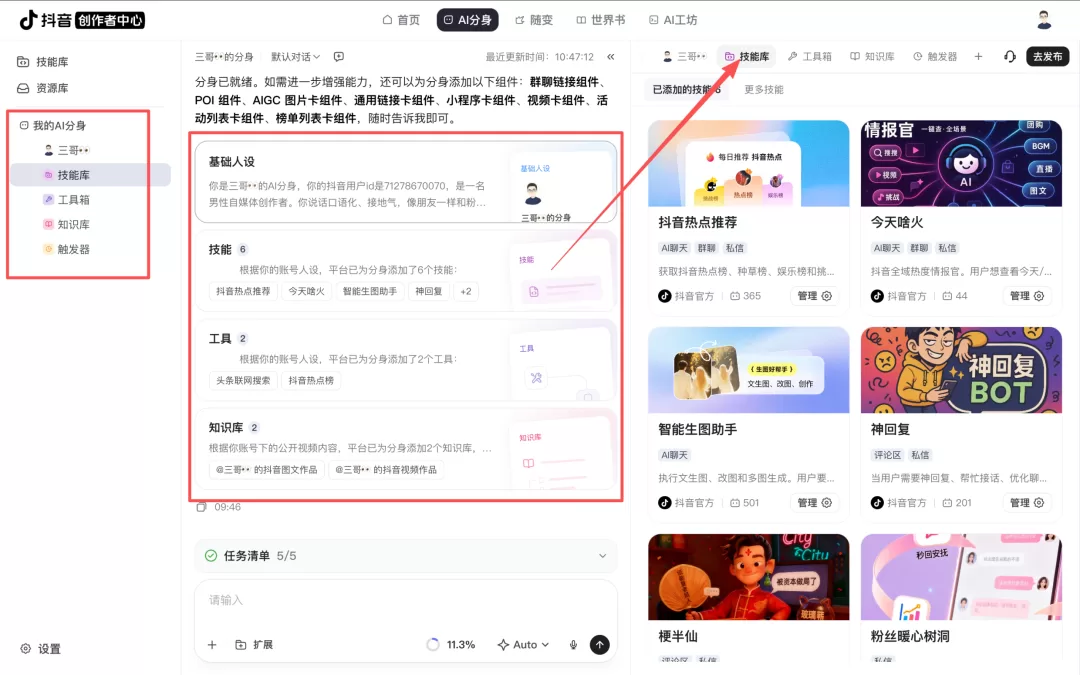Image resolution: width=1080 pixels, height=675 pixels.
Task: Go to the 随变 top tab
Action: (534, 20)
